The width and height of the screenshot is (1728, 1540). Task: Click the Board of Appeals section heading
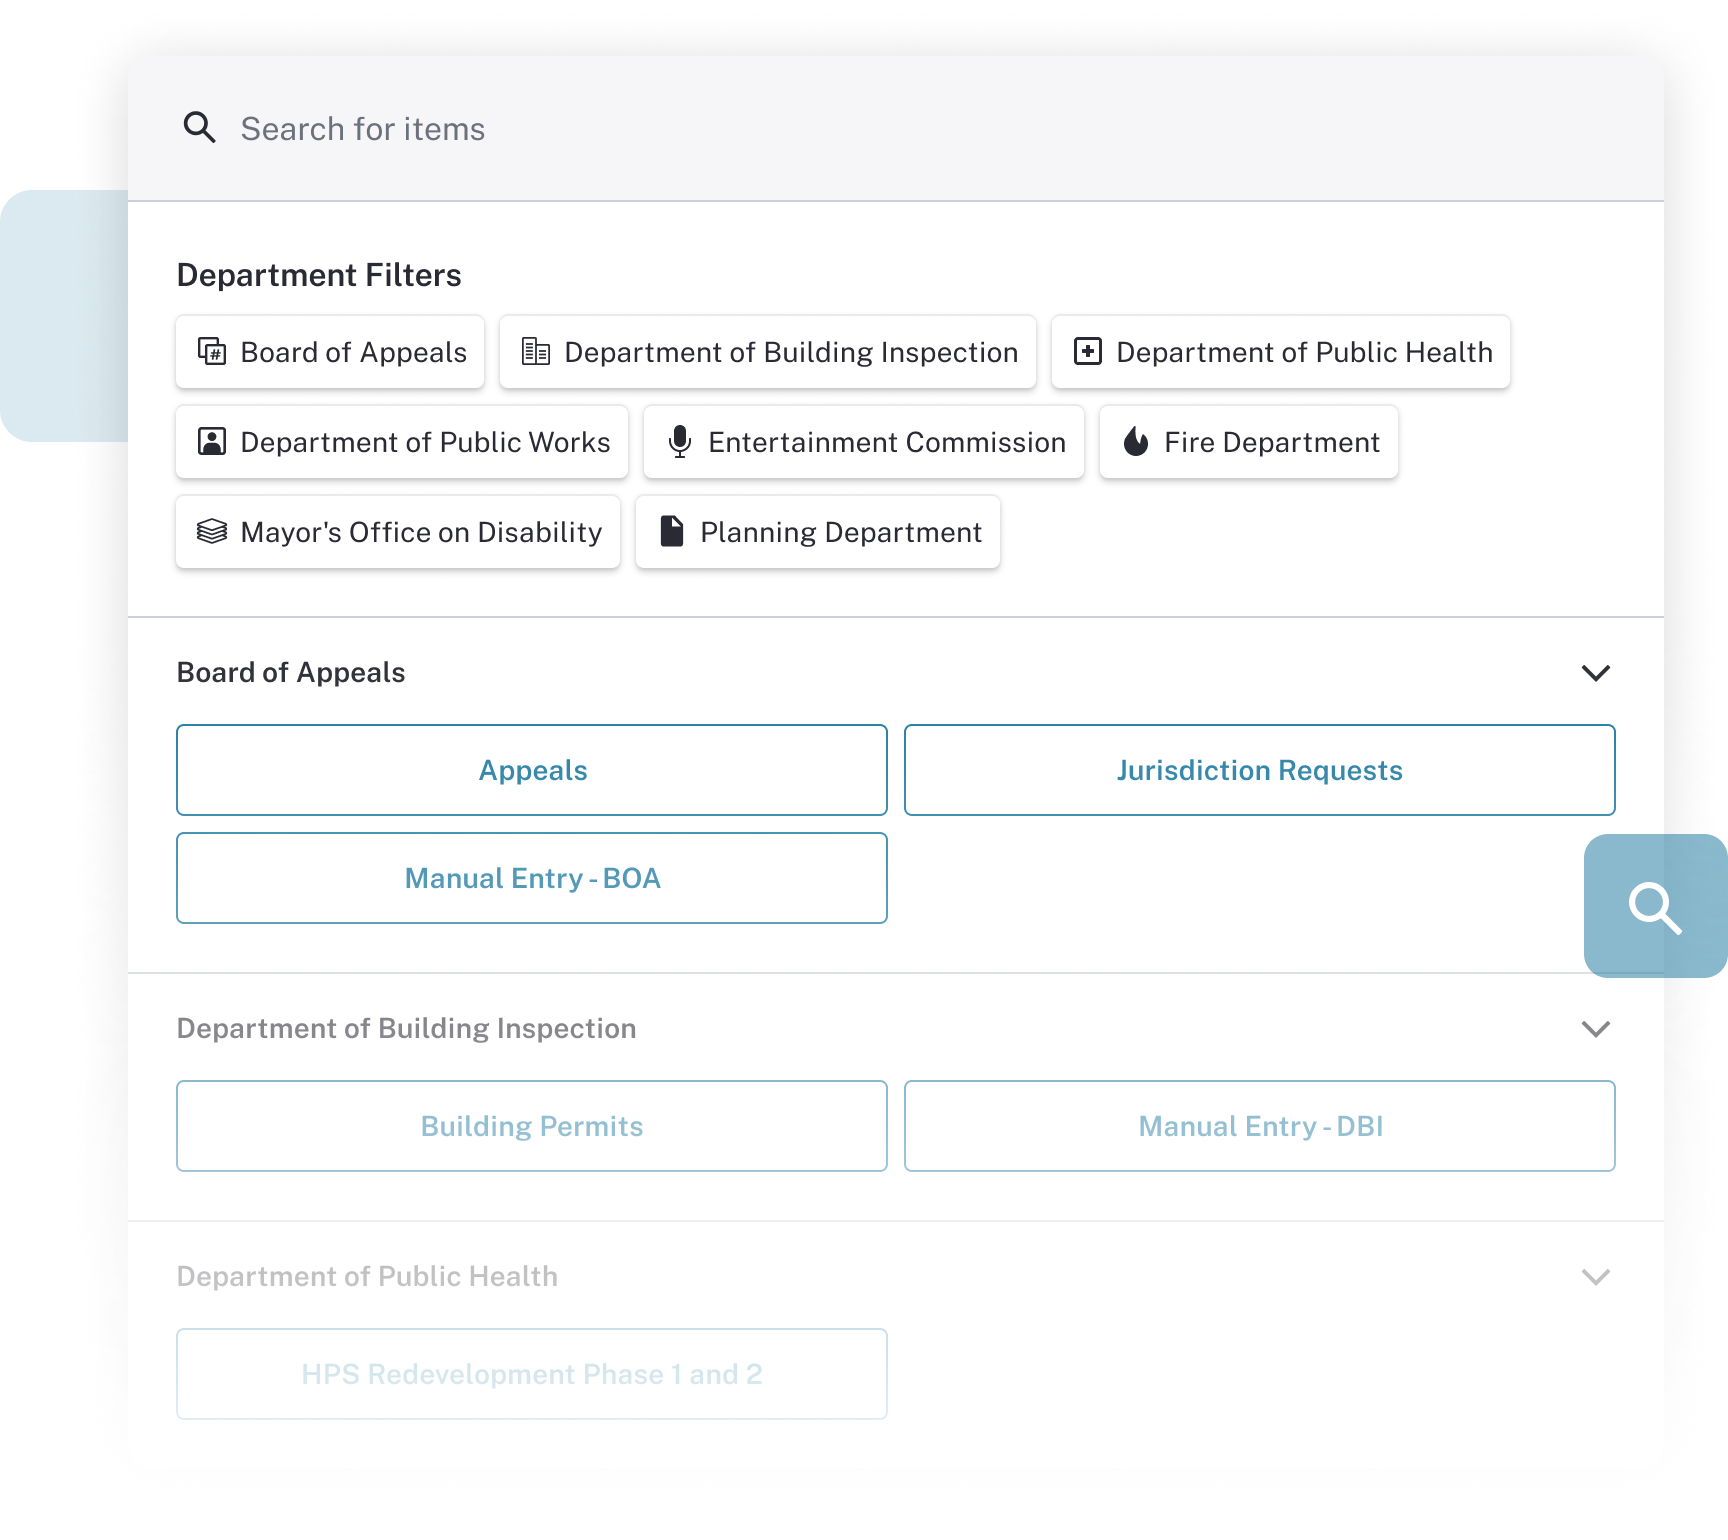coord(291,672)
